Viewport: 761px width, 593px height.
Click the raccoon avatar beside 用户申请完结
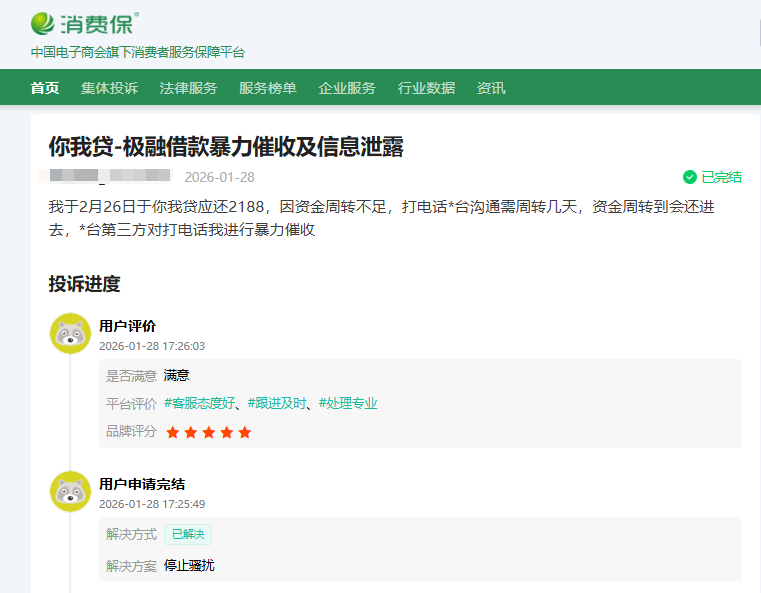[x=70, y=491]
